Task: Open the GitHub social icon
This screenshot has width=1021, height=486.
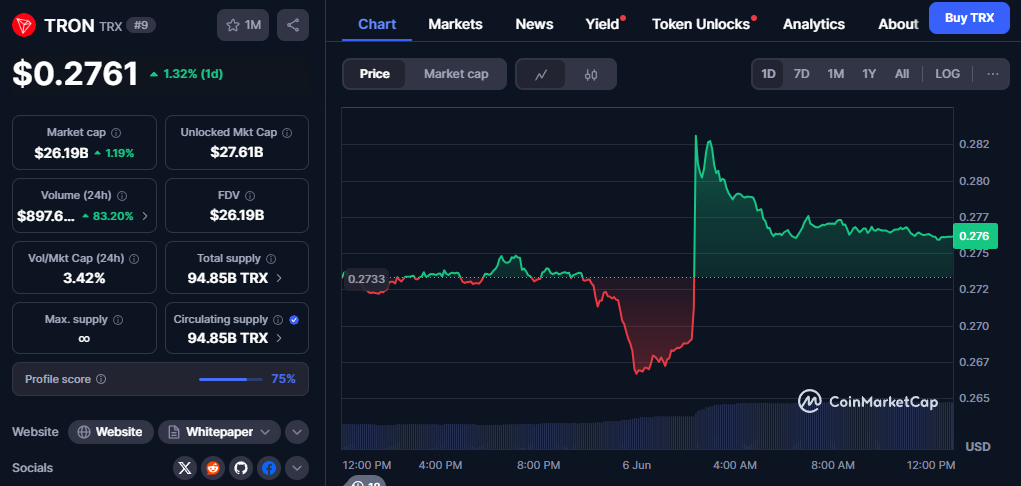Action: [x=241, y=468]
